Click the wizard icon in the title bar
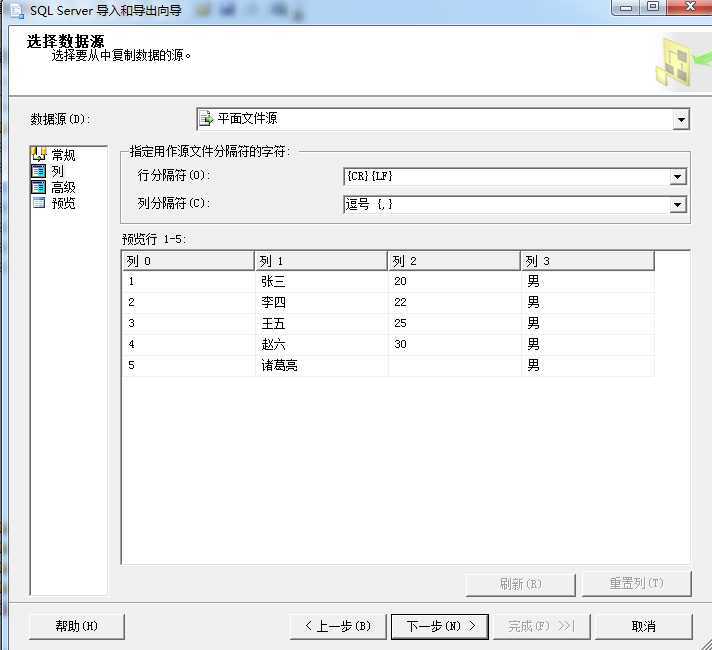712x650 pixels. [x=17, y=10]
